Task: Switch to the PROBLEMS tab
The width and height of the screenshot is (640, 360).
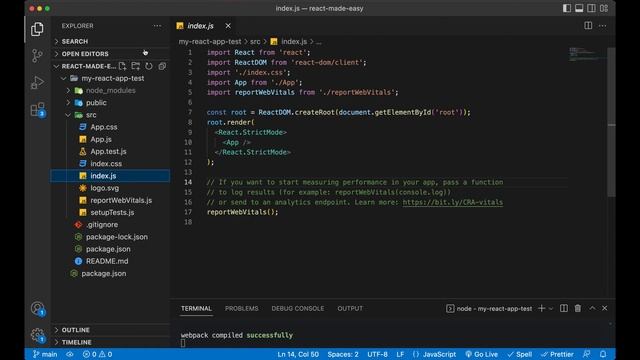Action: [x=242, y=309]
